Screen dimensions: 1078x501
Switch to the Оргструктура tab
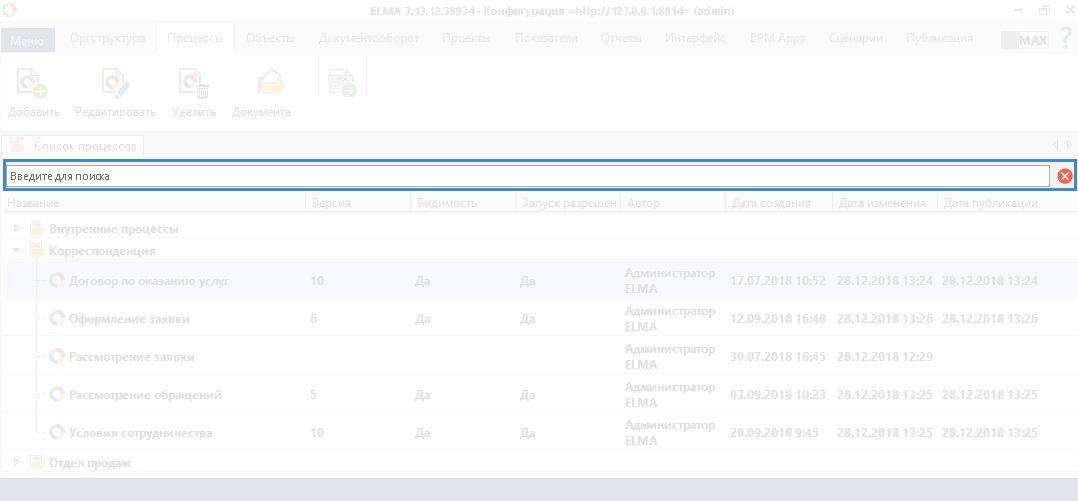point(107,38)
